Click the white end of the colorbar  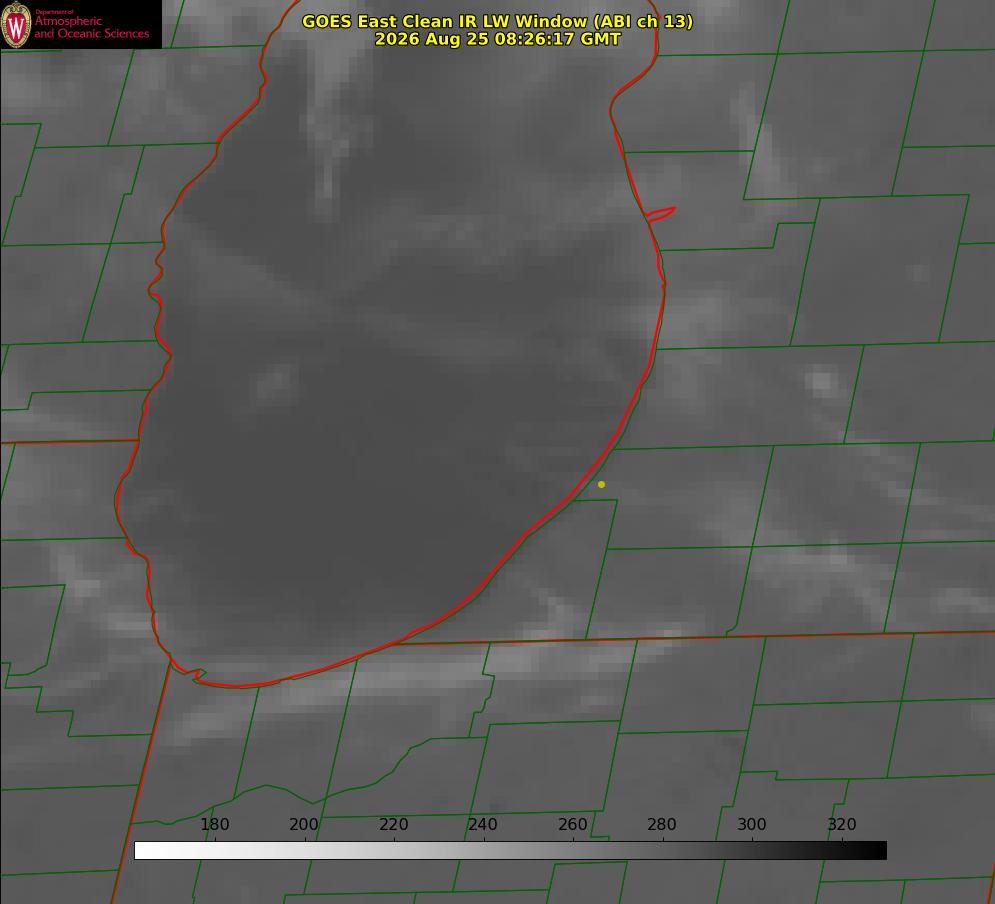(x=146, y=851)
